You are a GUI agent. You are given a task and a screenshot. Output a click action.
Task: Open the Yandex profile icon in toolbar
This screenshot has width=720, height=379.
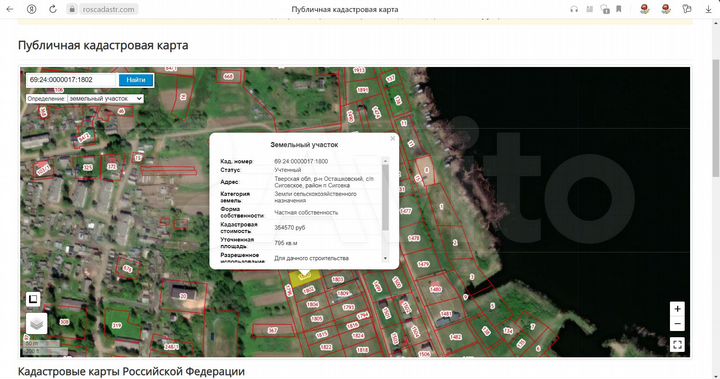tap(31, 9)
